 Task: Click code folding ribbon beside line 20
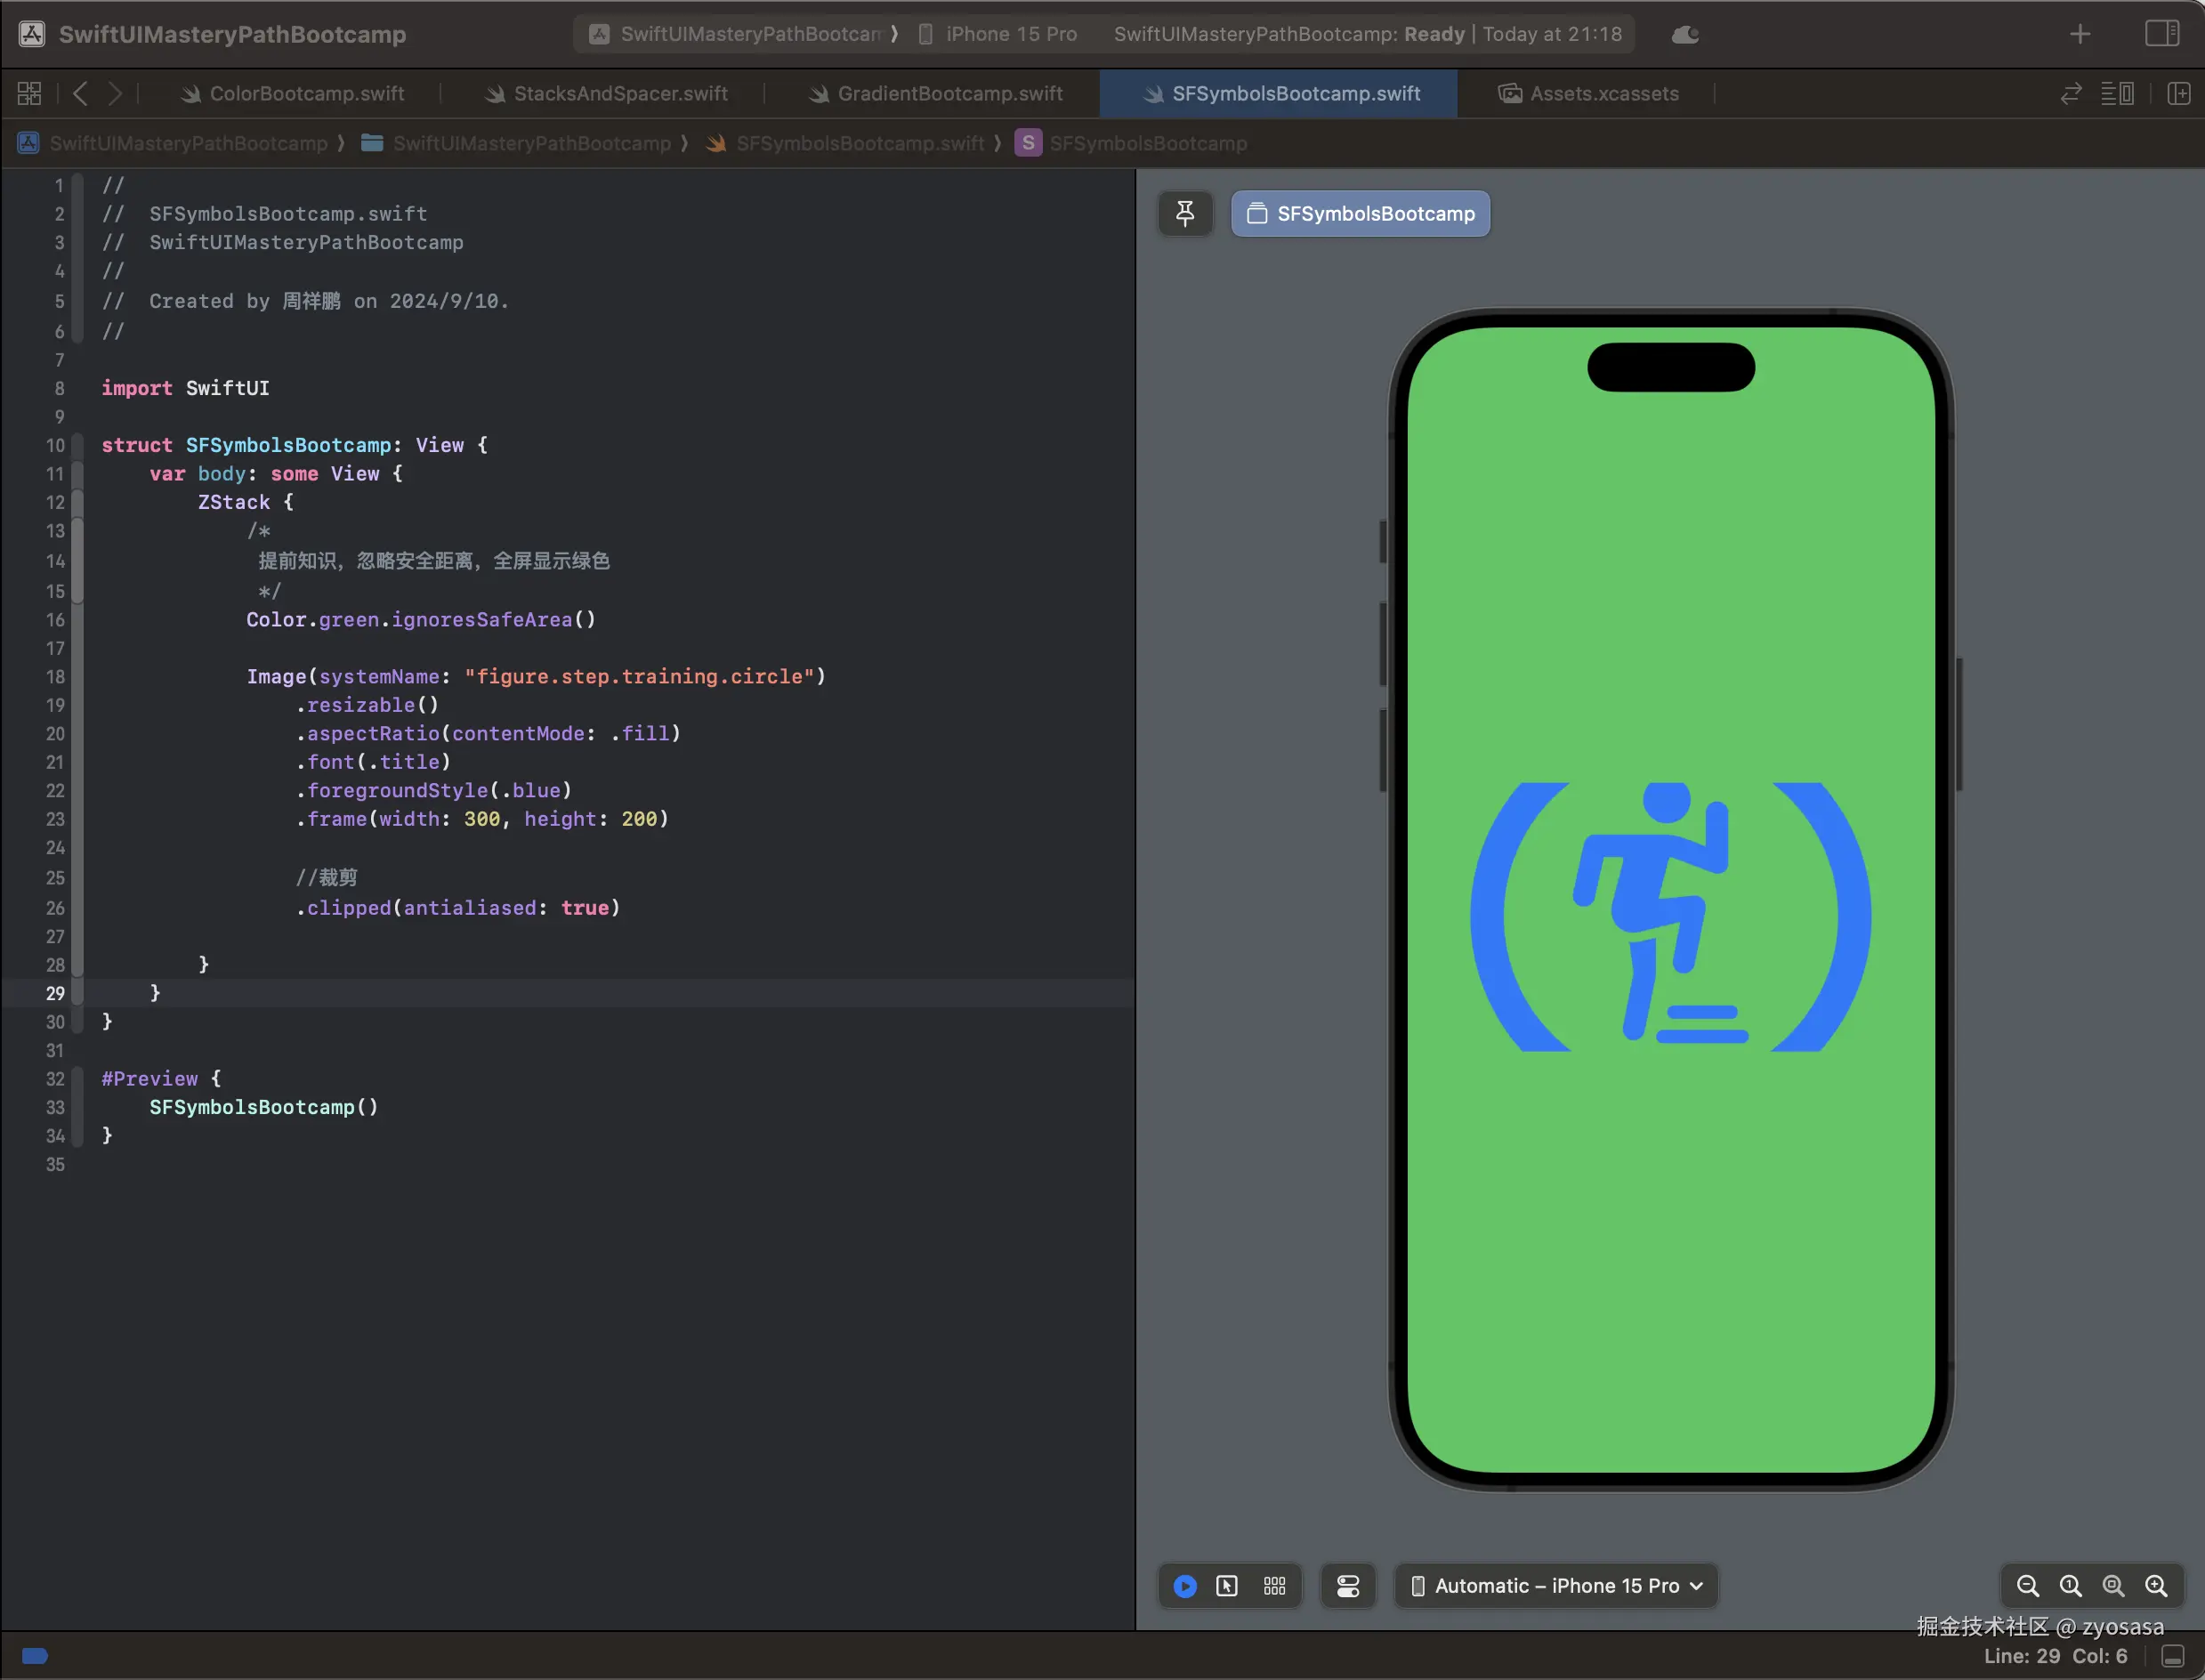point(77,734)
